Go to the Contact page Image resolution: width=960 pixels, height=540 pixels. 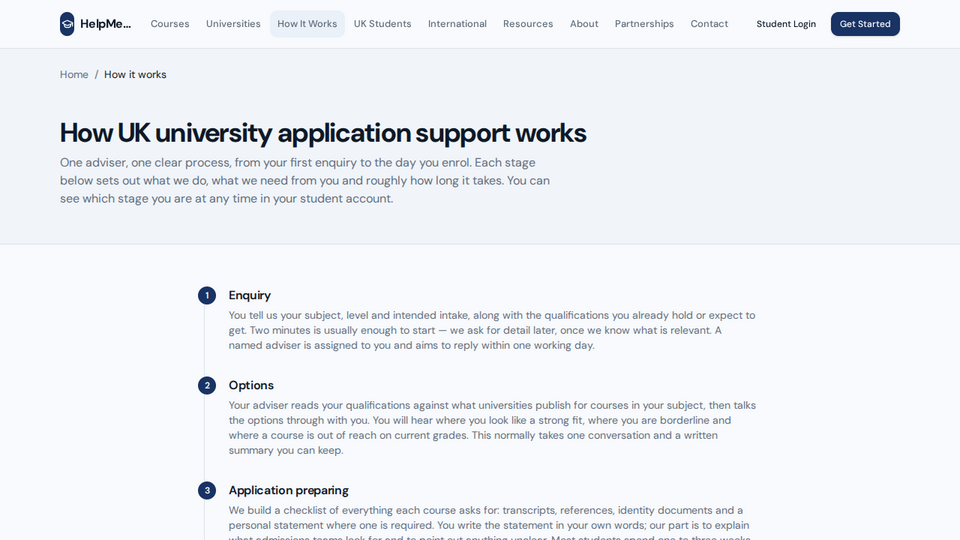click(x=709, y=24)
